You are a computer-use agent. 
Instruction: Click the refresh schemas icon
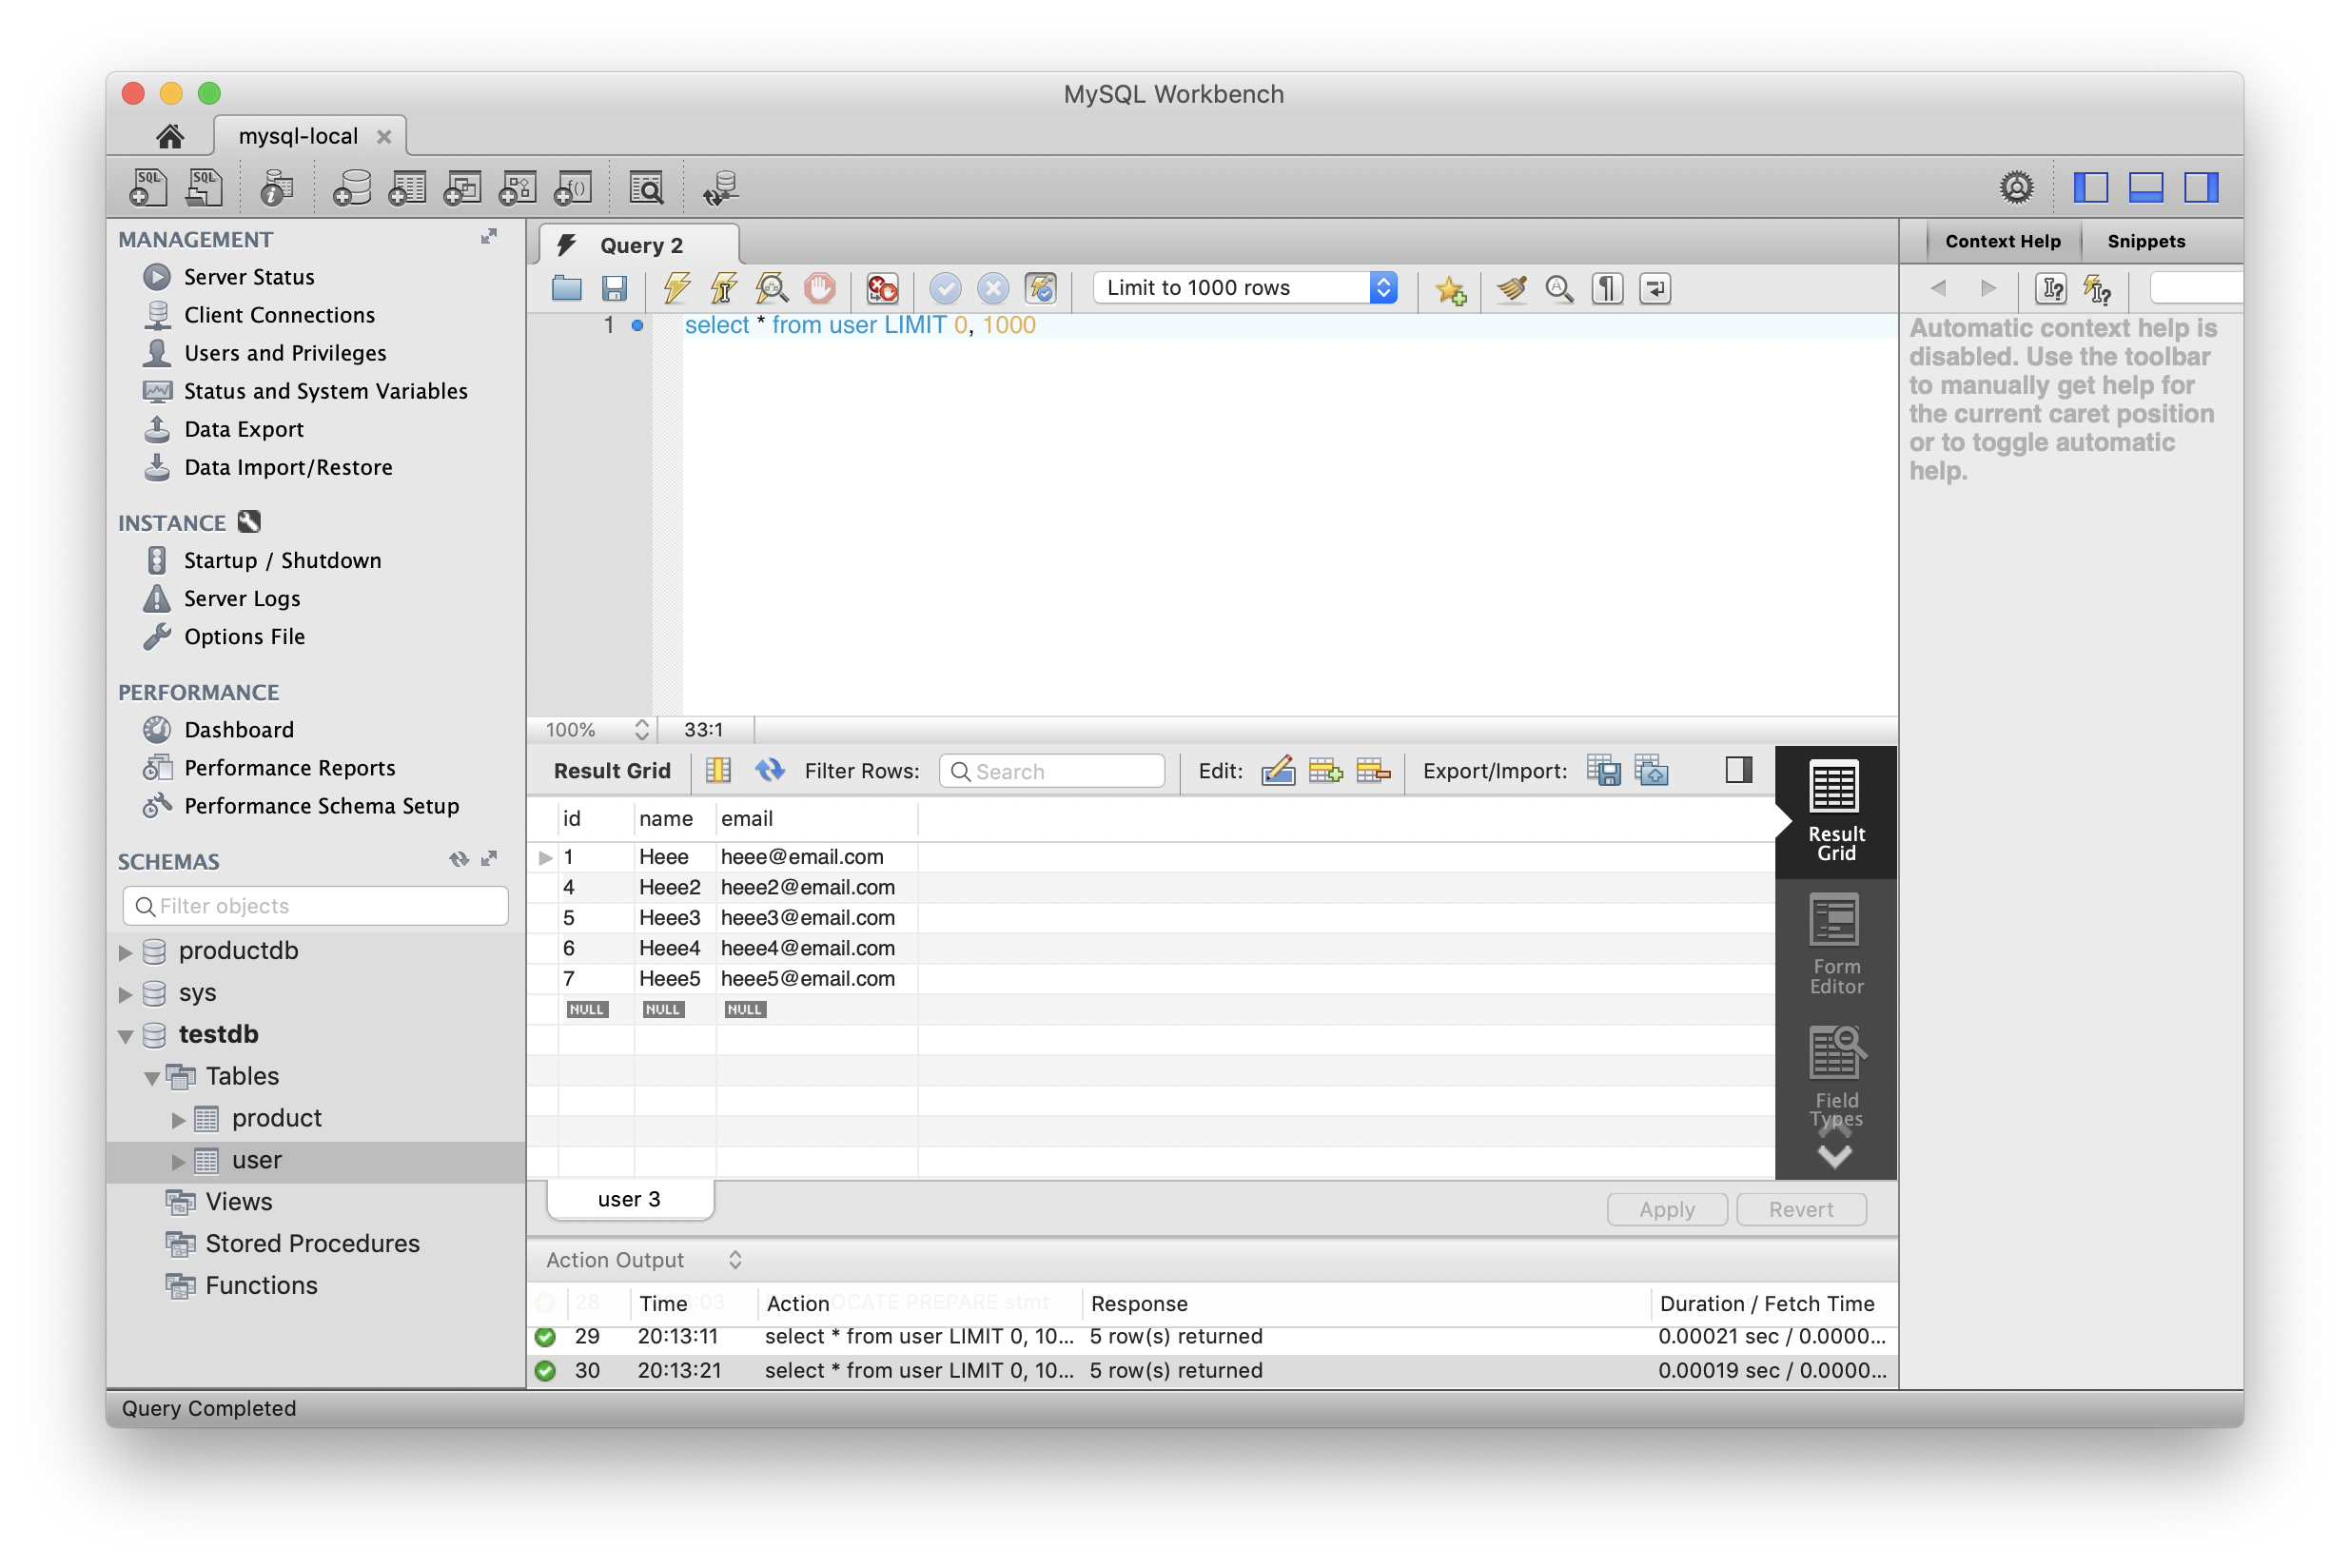(x=458, y=860)
